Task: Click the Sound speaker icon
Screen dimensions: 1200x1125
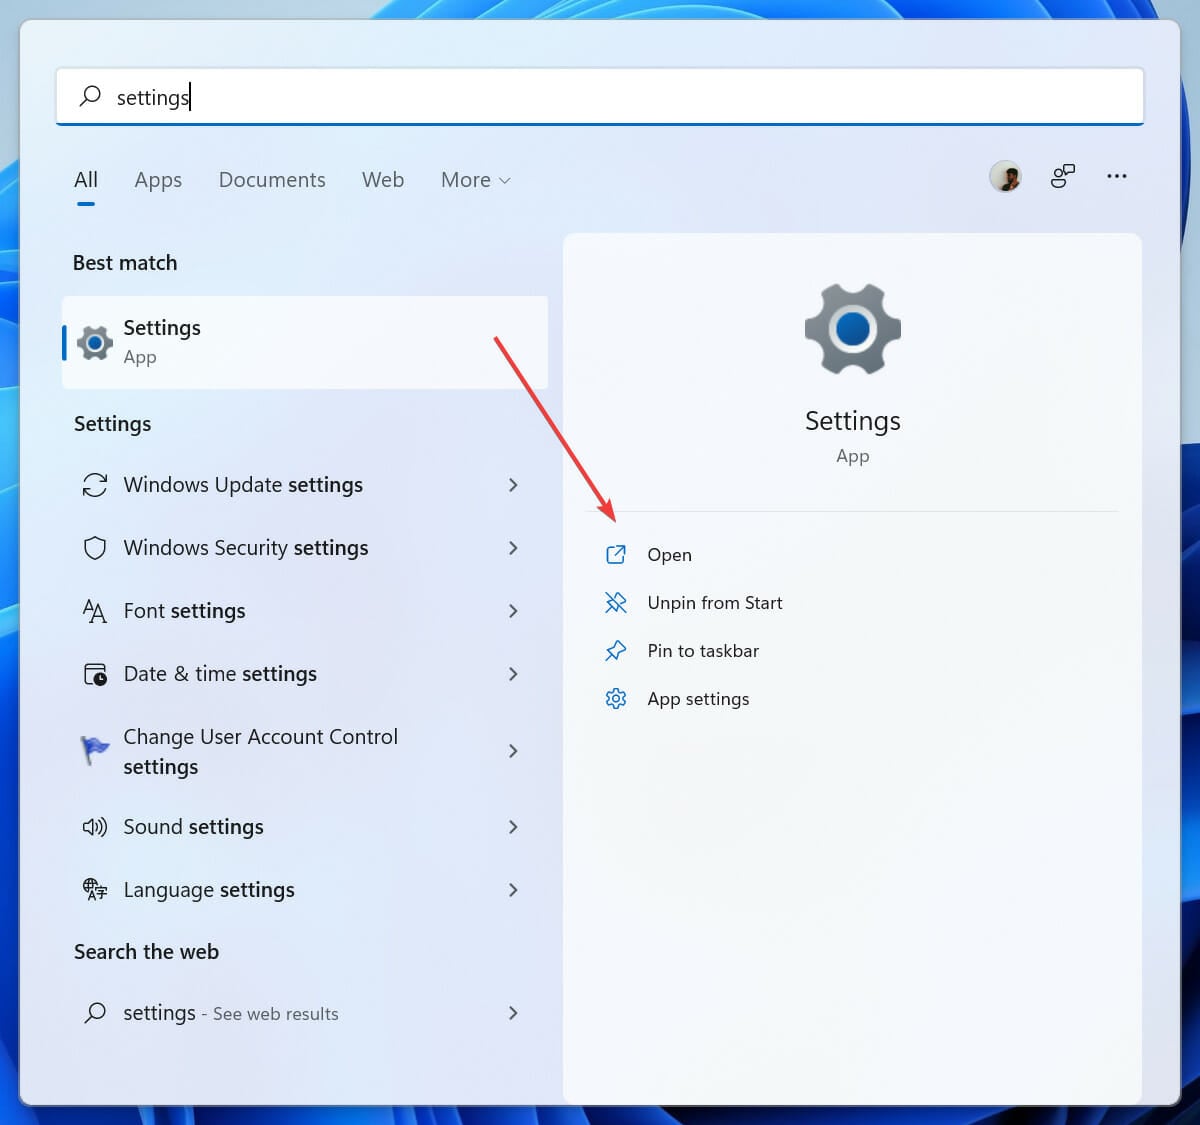Action: click(x=95, y=827)
